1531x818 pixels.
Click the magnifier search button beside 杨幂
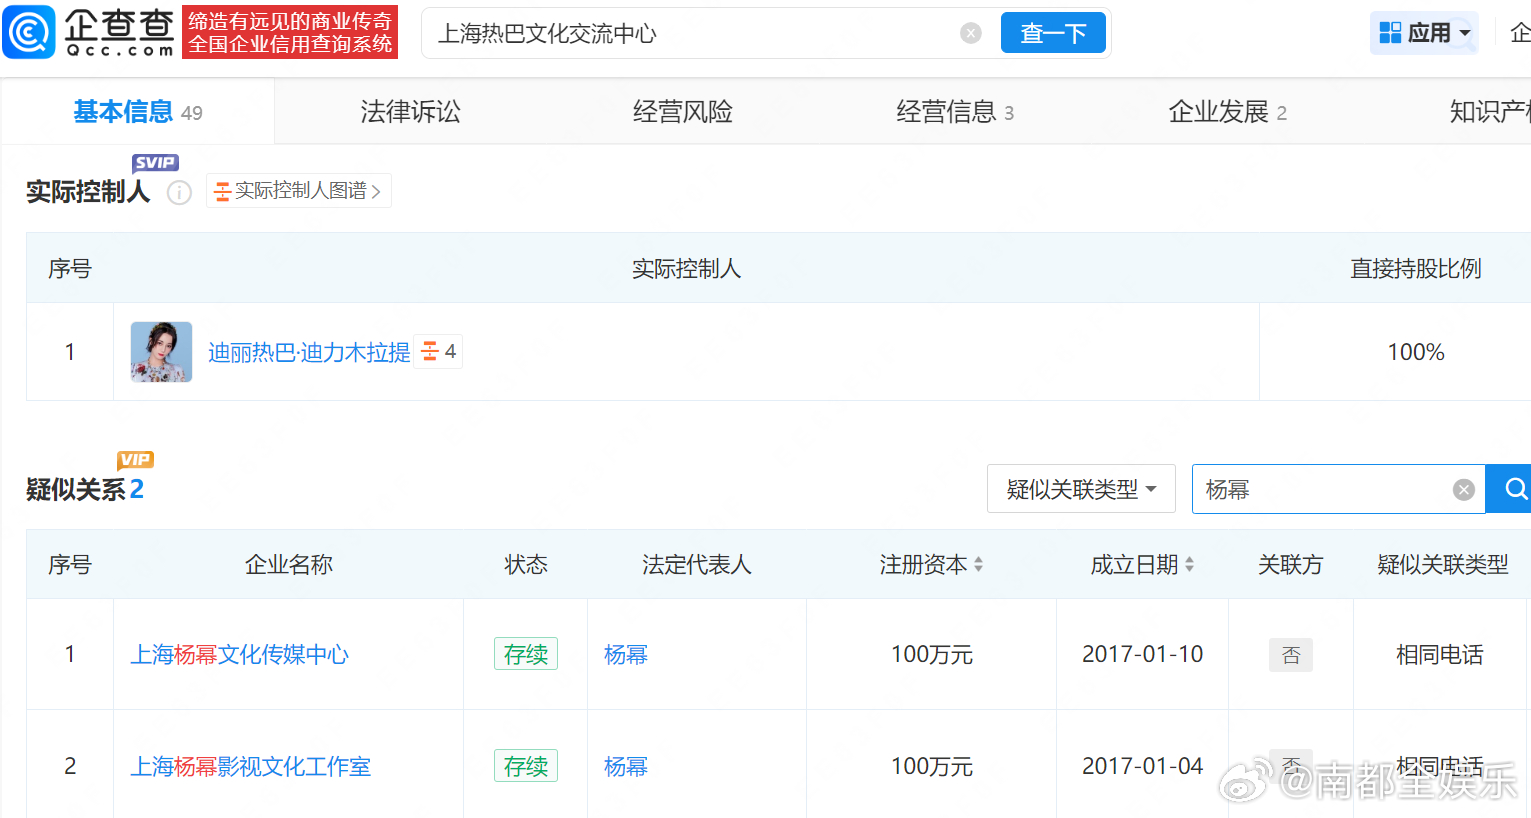coord(1510,489)
